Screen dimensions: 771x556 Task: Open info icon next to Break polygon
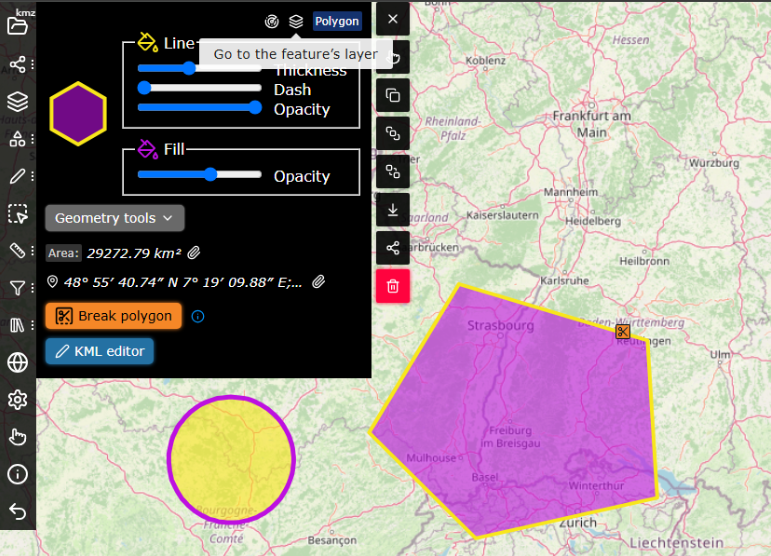(x=198, y=316)
